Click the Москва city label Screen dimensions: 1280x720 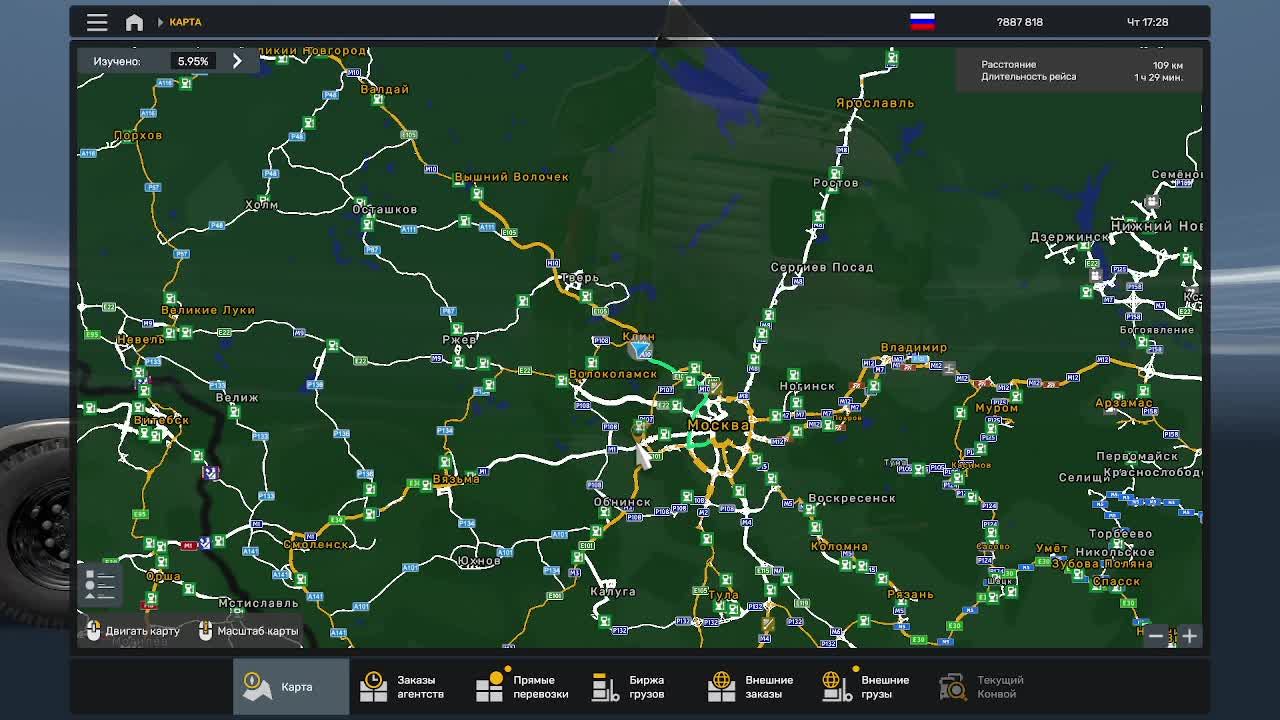point(718,425)
